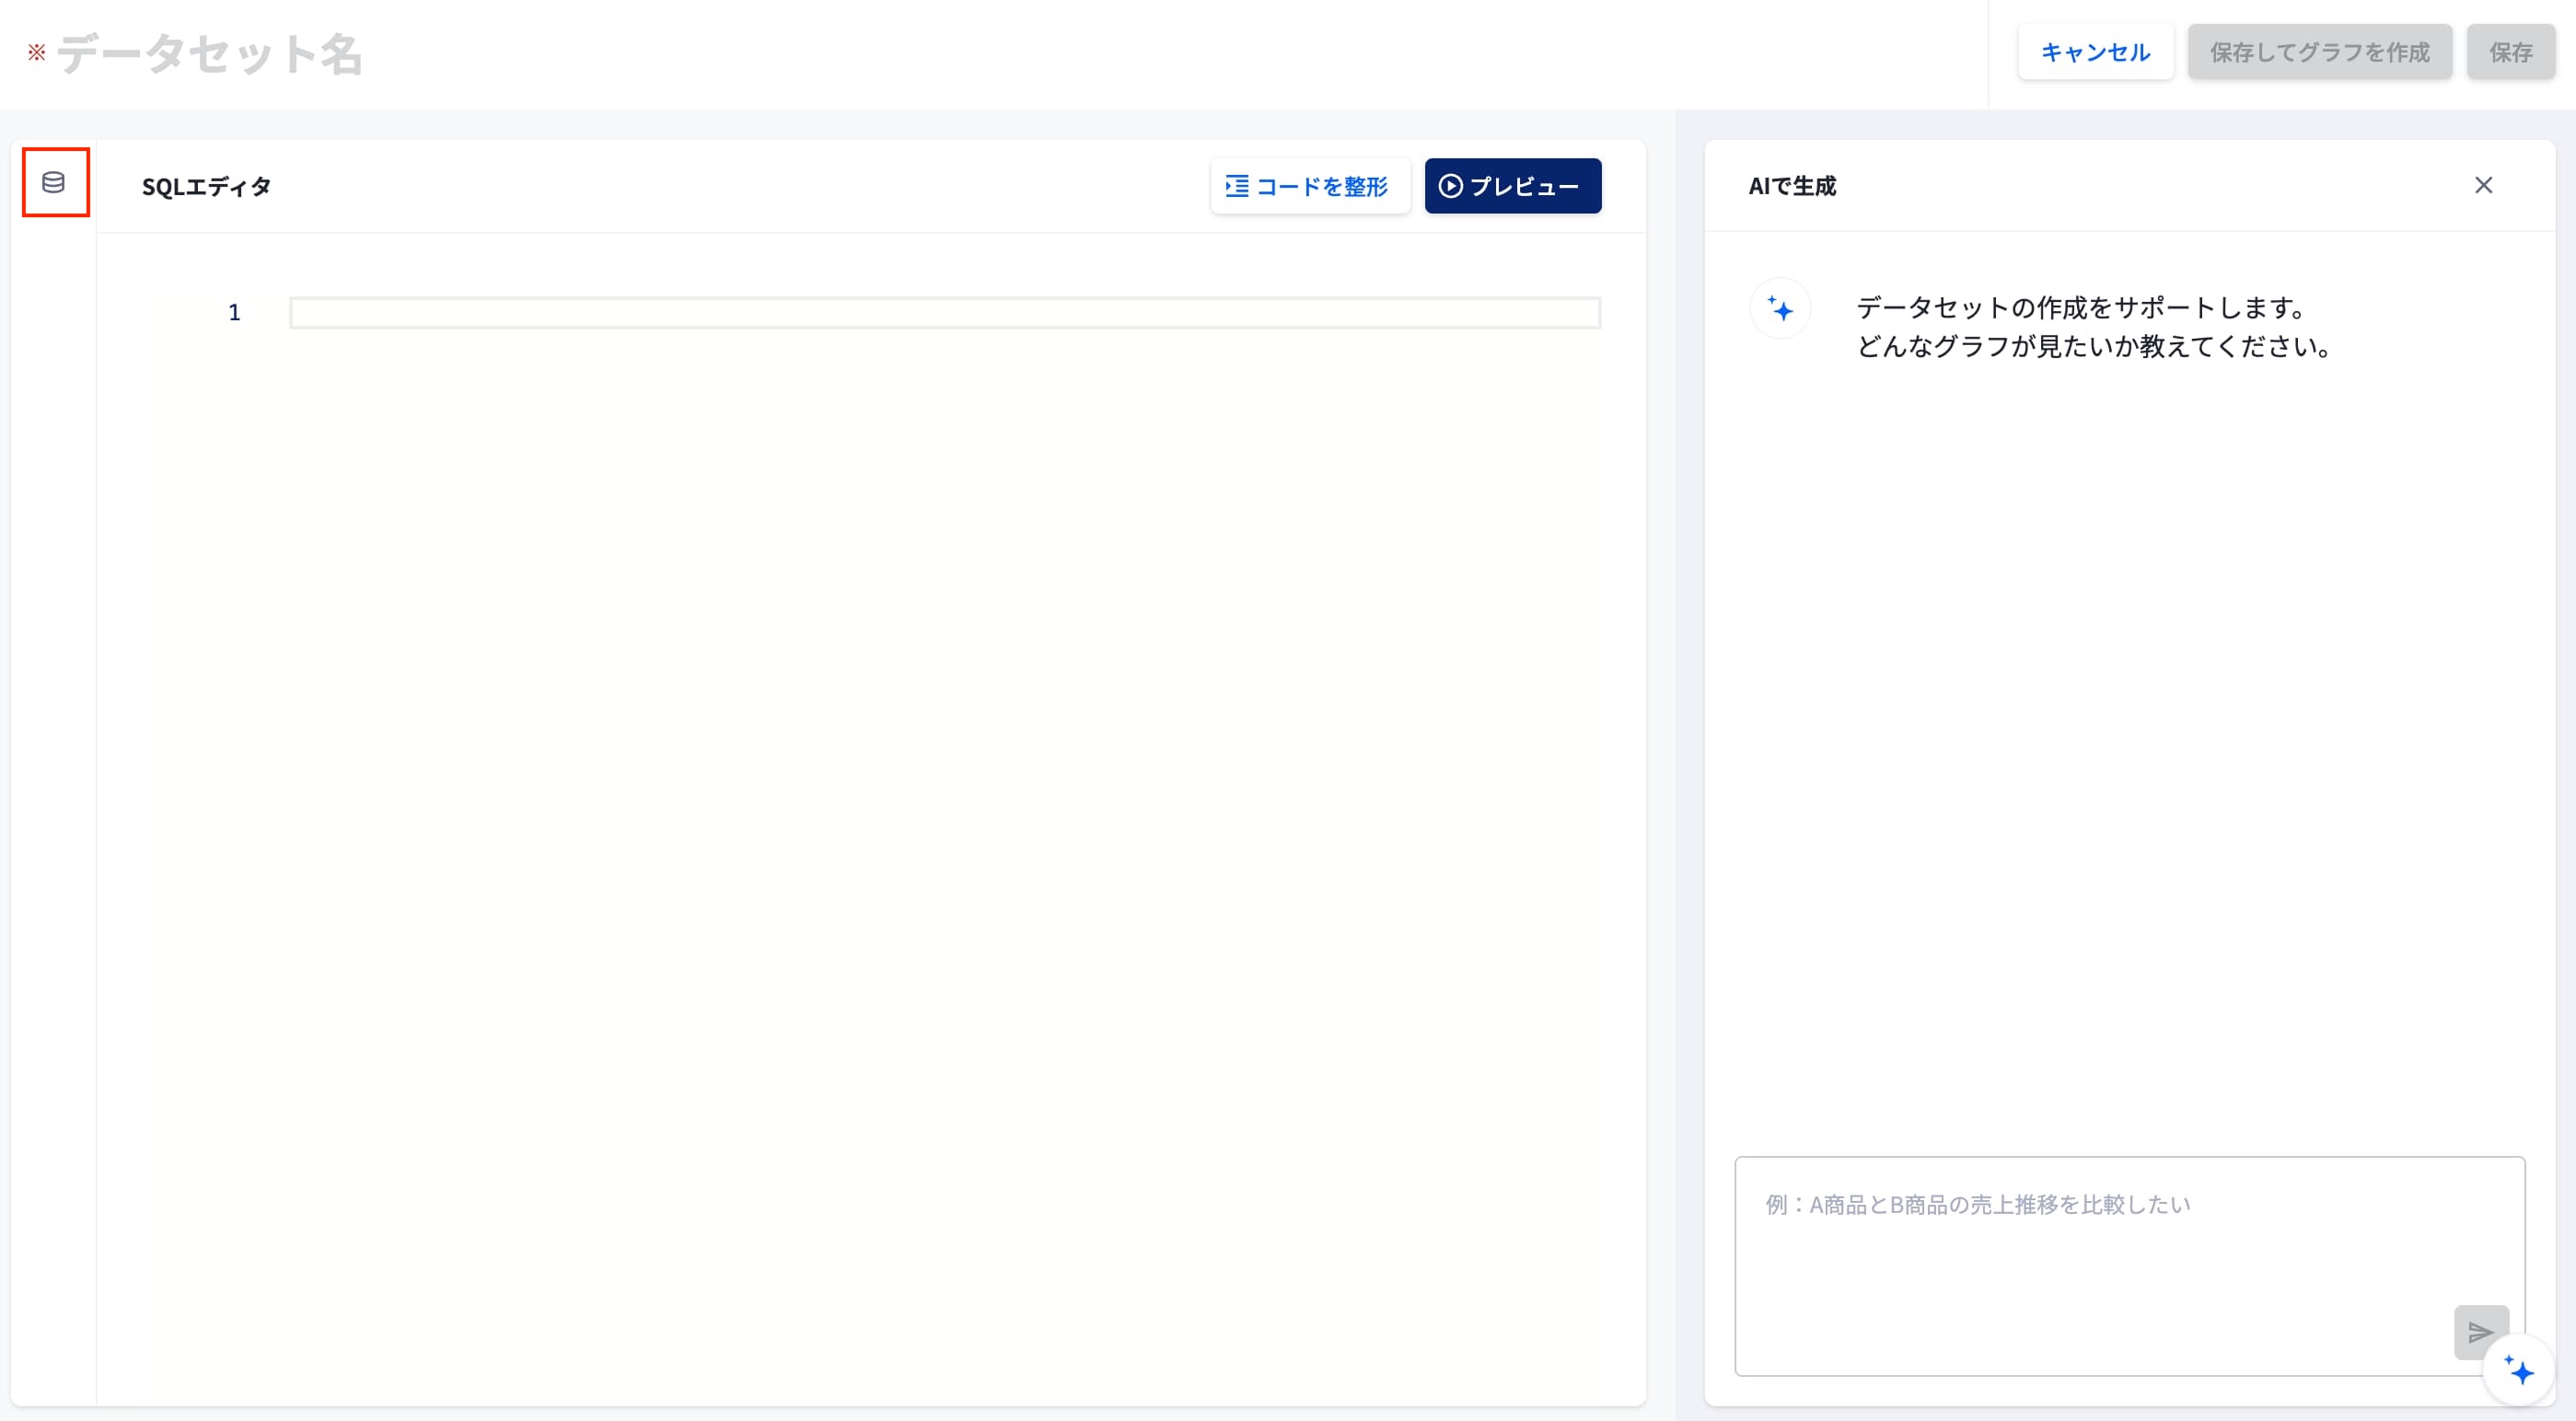2576x1421 pixels.
Task: Click the プレビュー label text
Action: [1524, 186]
